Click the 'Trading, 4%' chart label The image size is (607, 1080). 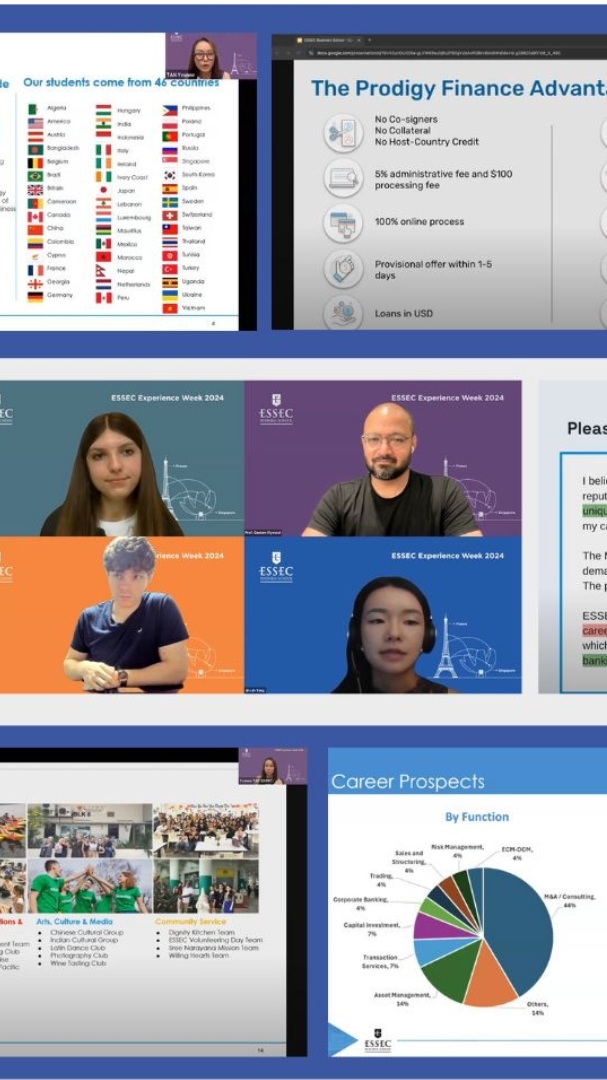[x=382, y=880]
